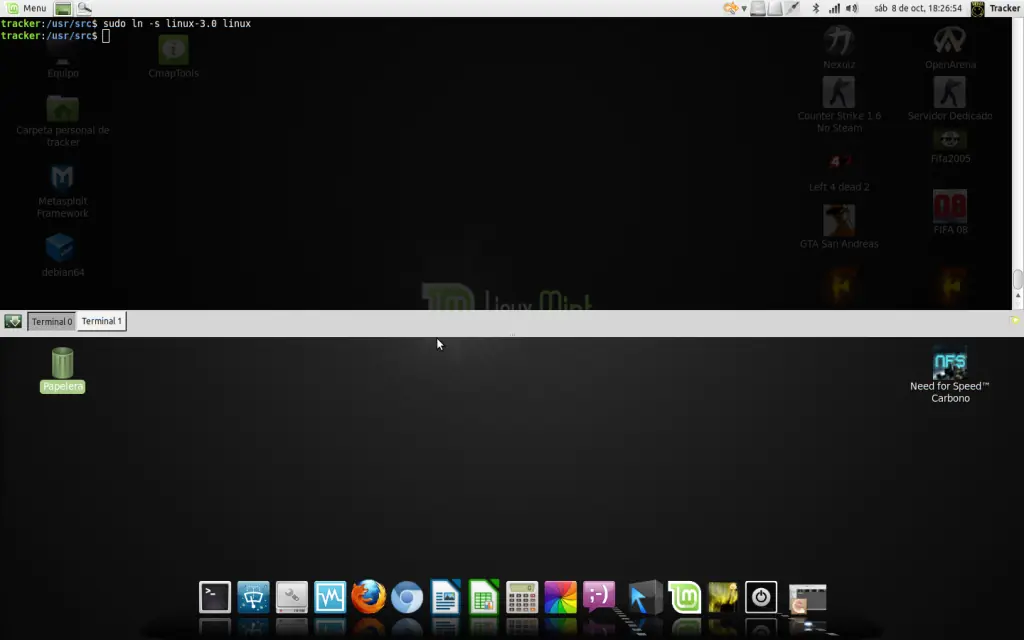This screenshot has height=640, width=1024.
Task: Launch Chromium from the dock
Action: pos(407,598)
